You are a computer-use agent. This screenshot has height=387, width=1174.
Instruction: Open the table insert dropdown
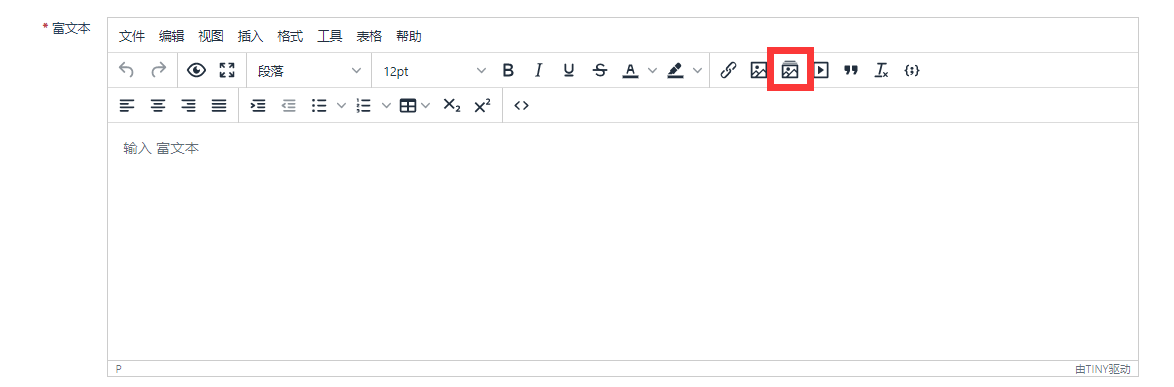[x=415, y=106]
